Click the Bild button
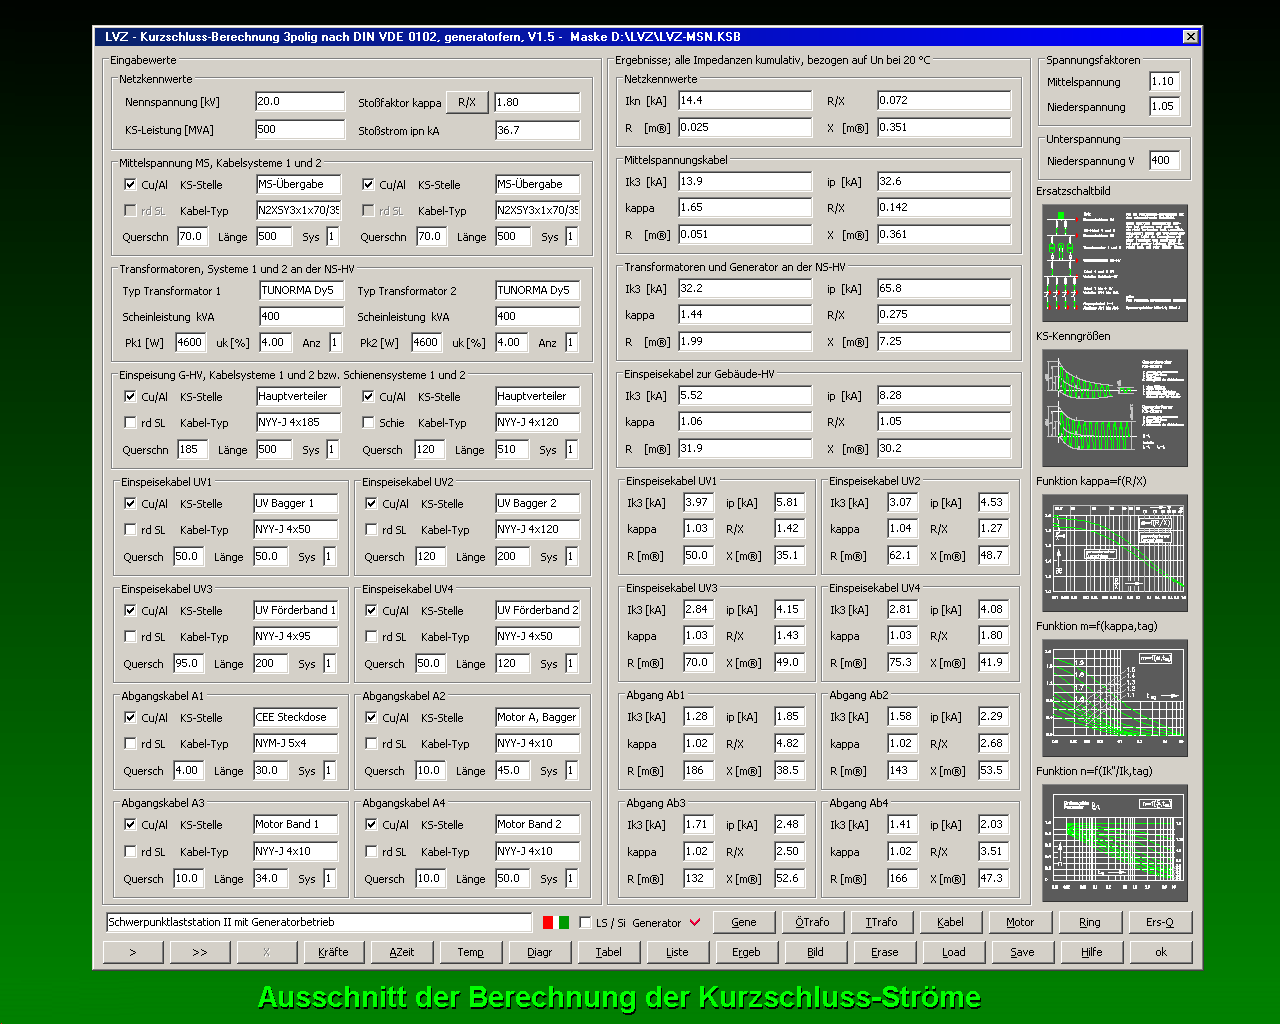Image resolution: width=1280 pixels, height=1024 pixels. pos(816,952)
